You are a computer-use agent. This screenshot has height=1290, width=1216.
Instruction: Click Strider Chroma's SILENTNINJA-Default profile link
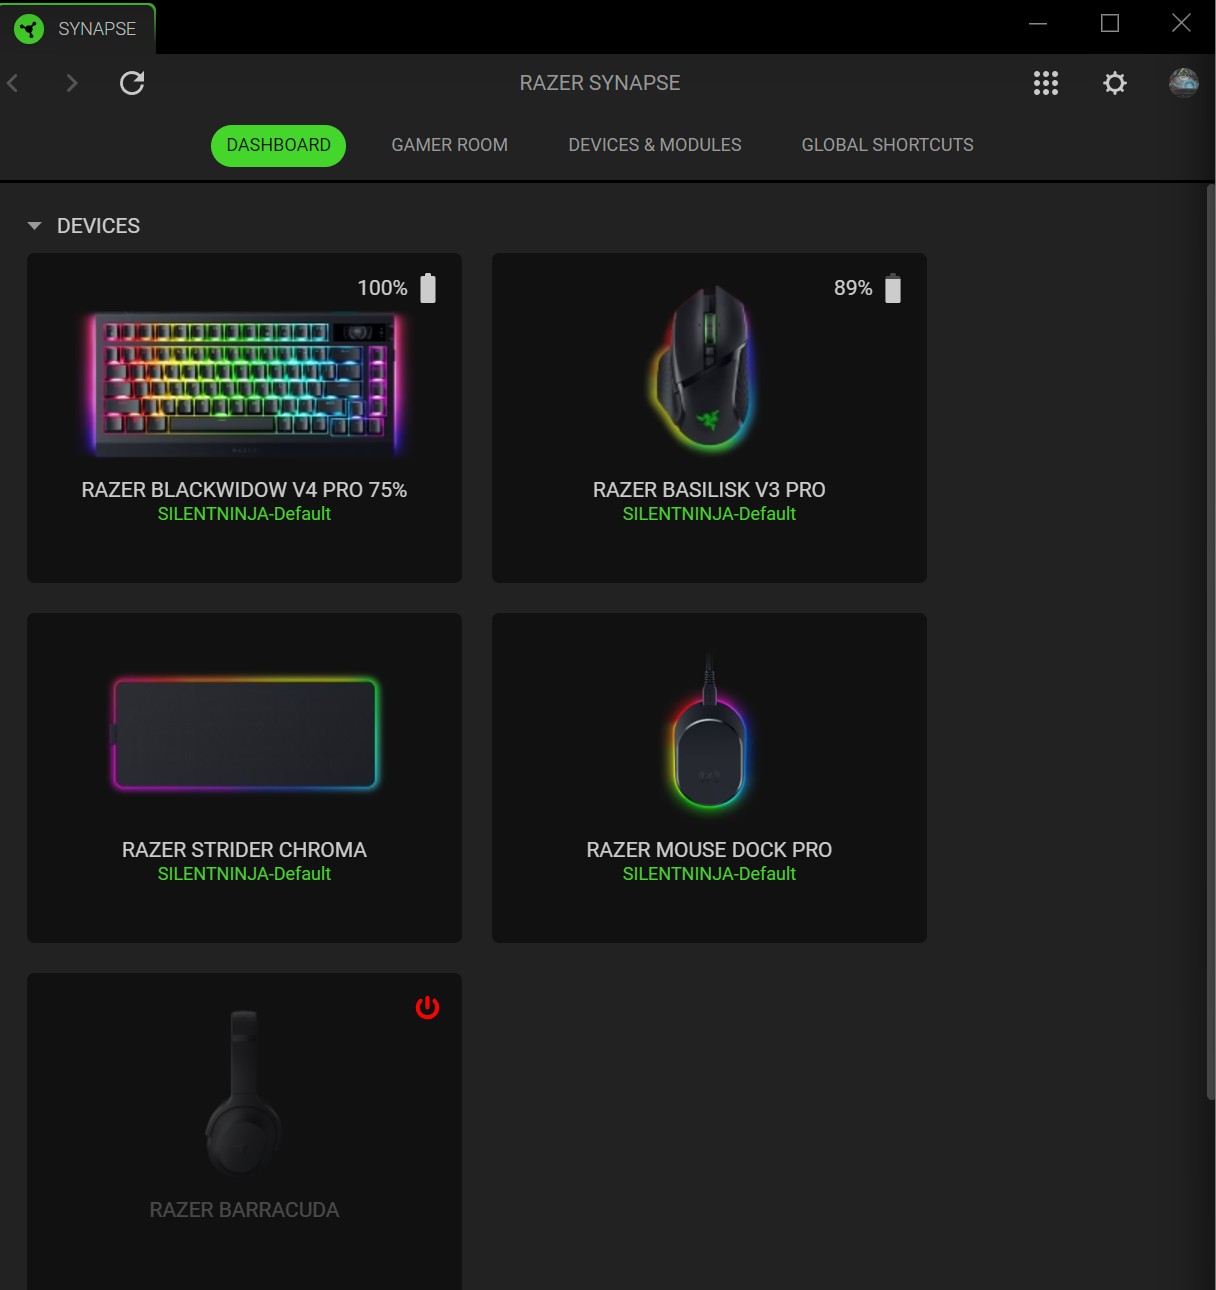tap(244, 874)
